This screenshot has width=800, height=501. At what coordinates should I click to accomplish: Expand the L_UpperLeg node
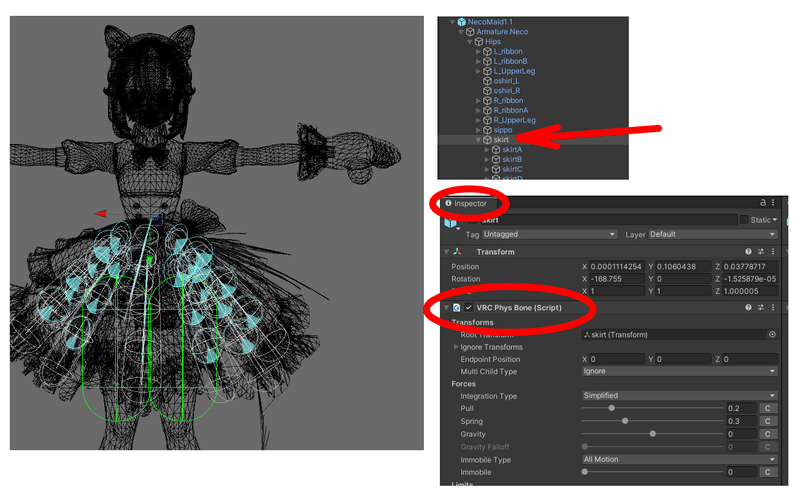tap(478, 71)
